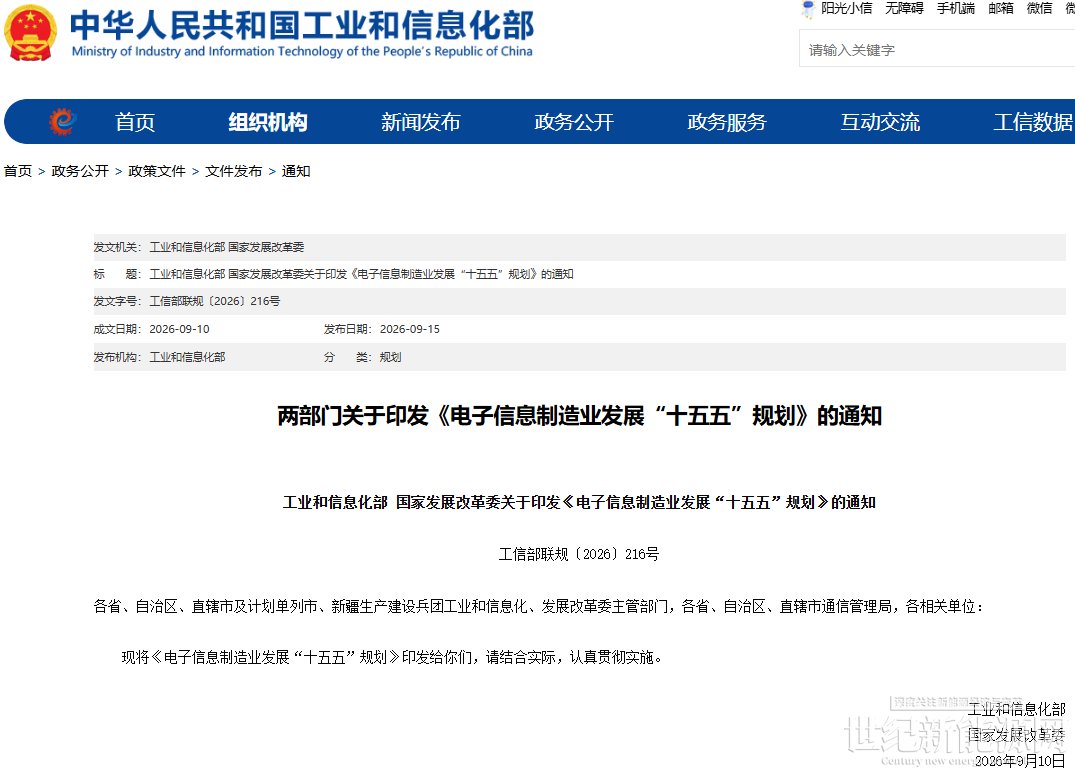Click the red gear icon in navigation bar
1075x771 pixels.
click(x=62, y=122)
